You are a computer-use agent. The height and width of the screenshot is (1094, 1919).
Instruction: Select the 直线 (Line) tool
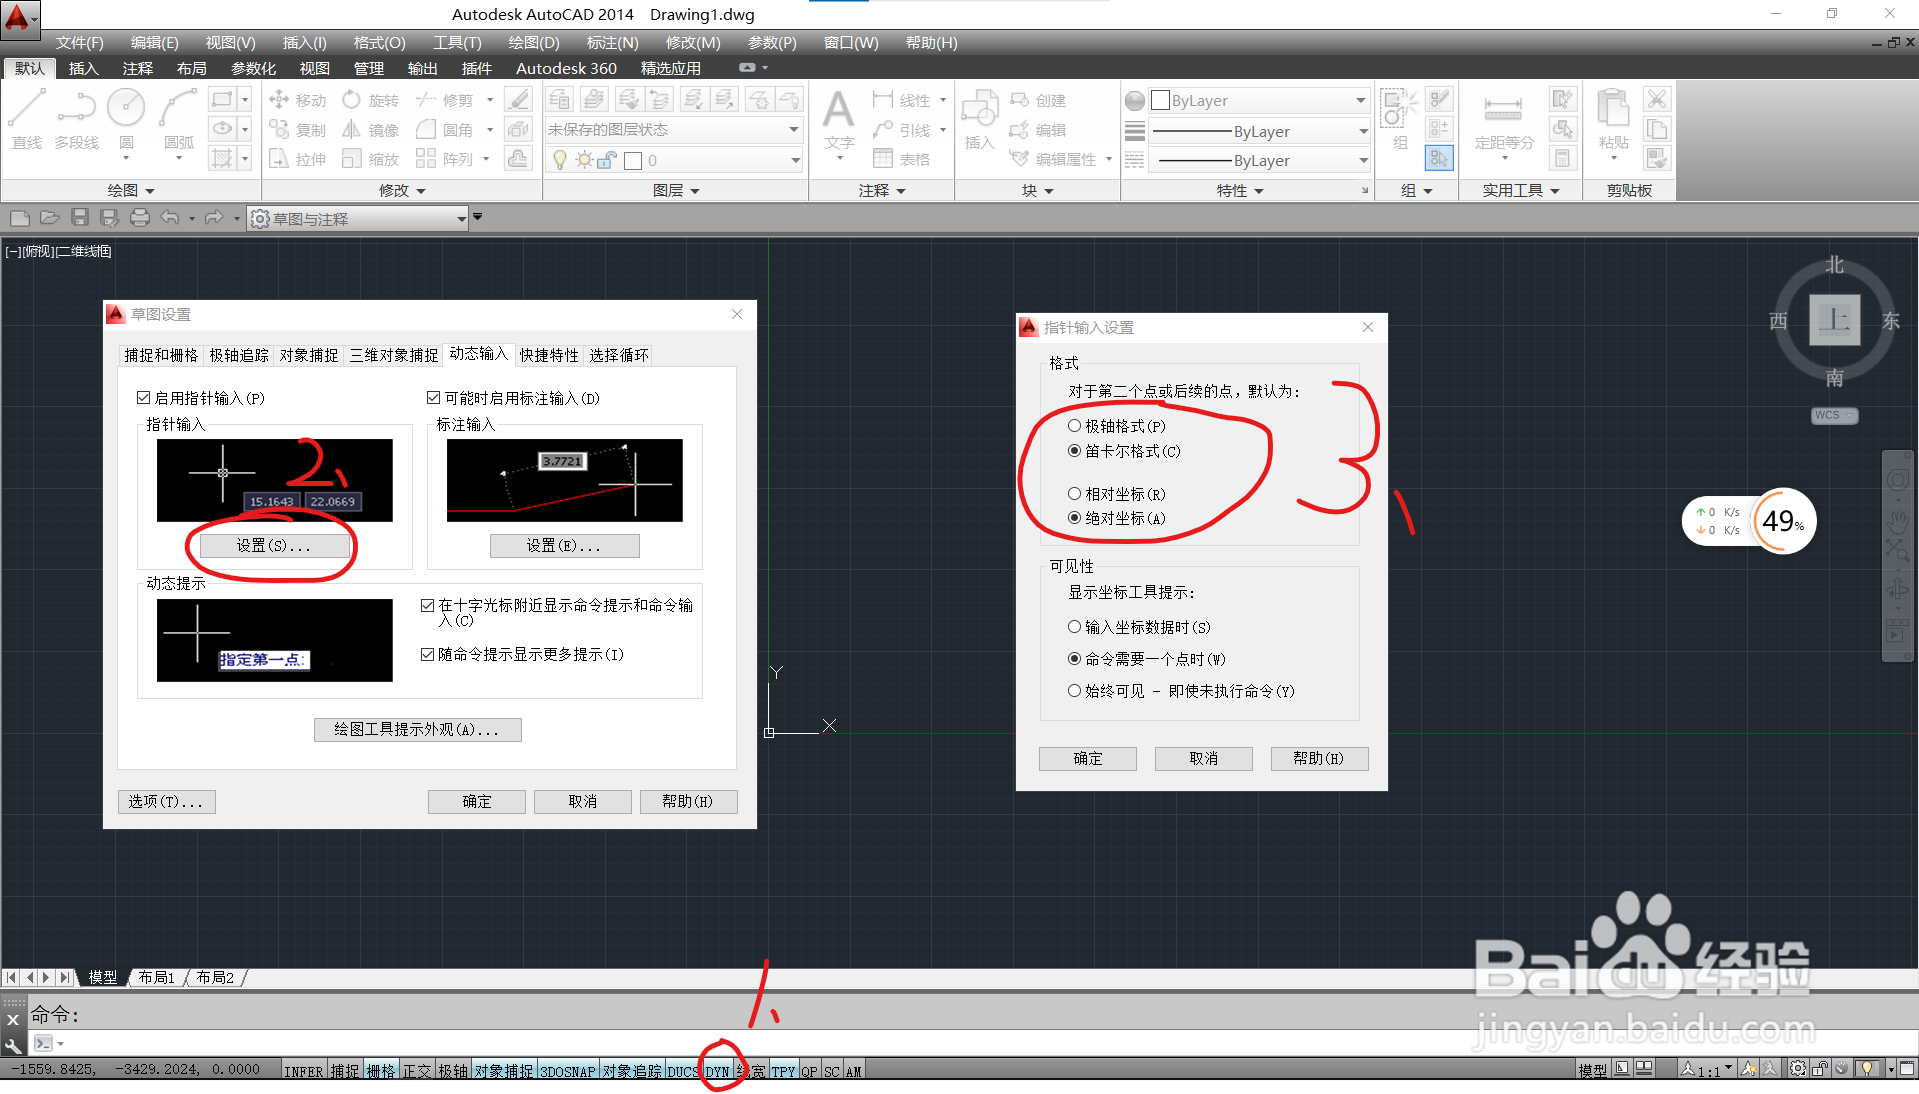(27, 119)
